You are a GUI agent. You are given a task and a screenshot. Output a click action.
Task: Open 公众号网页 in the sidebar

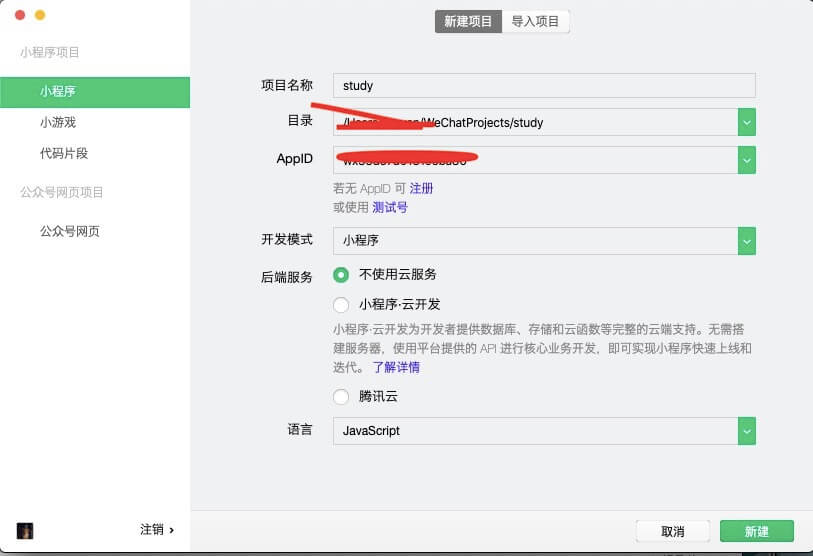(70, 231)
